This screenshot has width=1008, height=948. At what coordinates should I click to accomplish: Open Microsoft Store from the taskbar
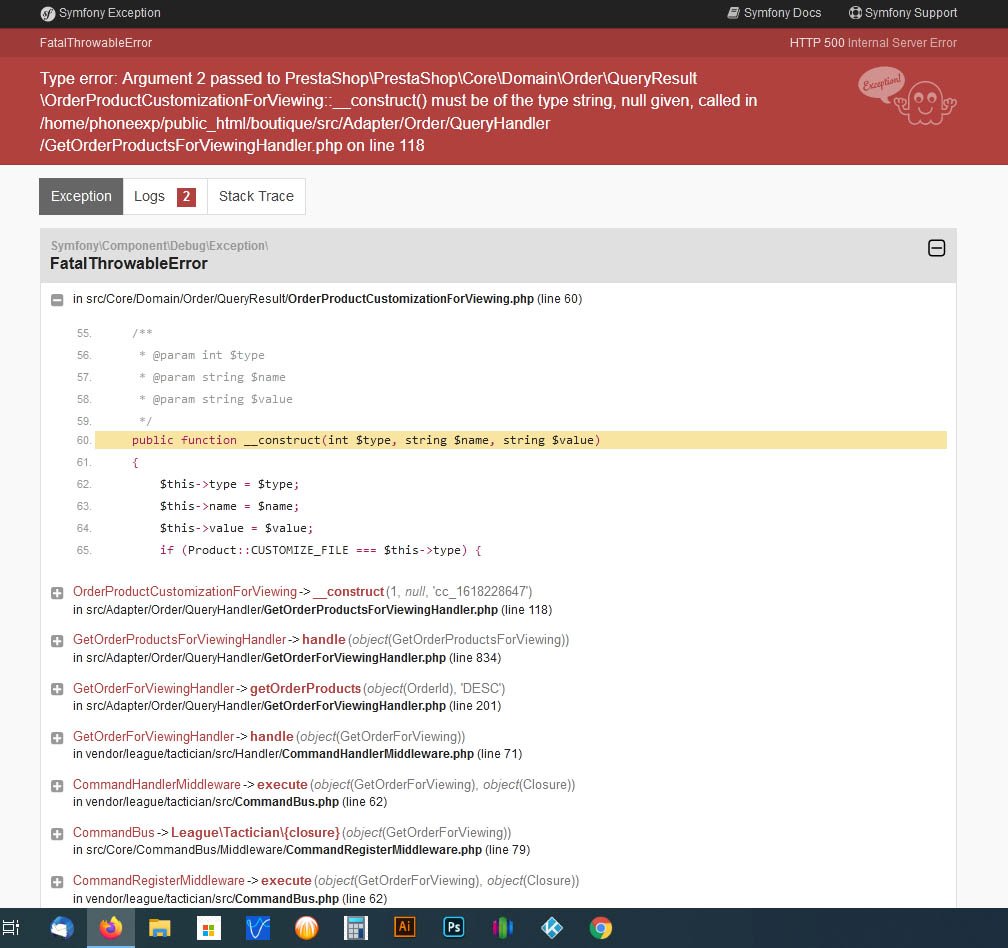pyautogui.click(x=208, y=927)
